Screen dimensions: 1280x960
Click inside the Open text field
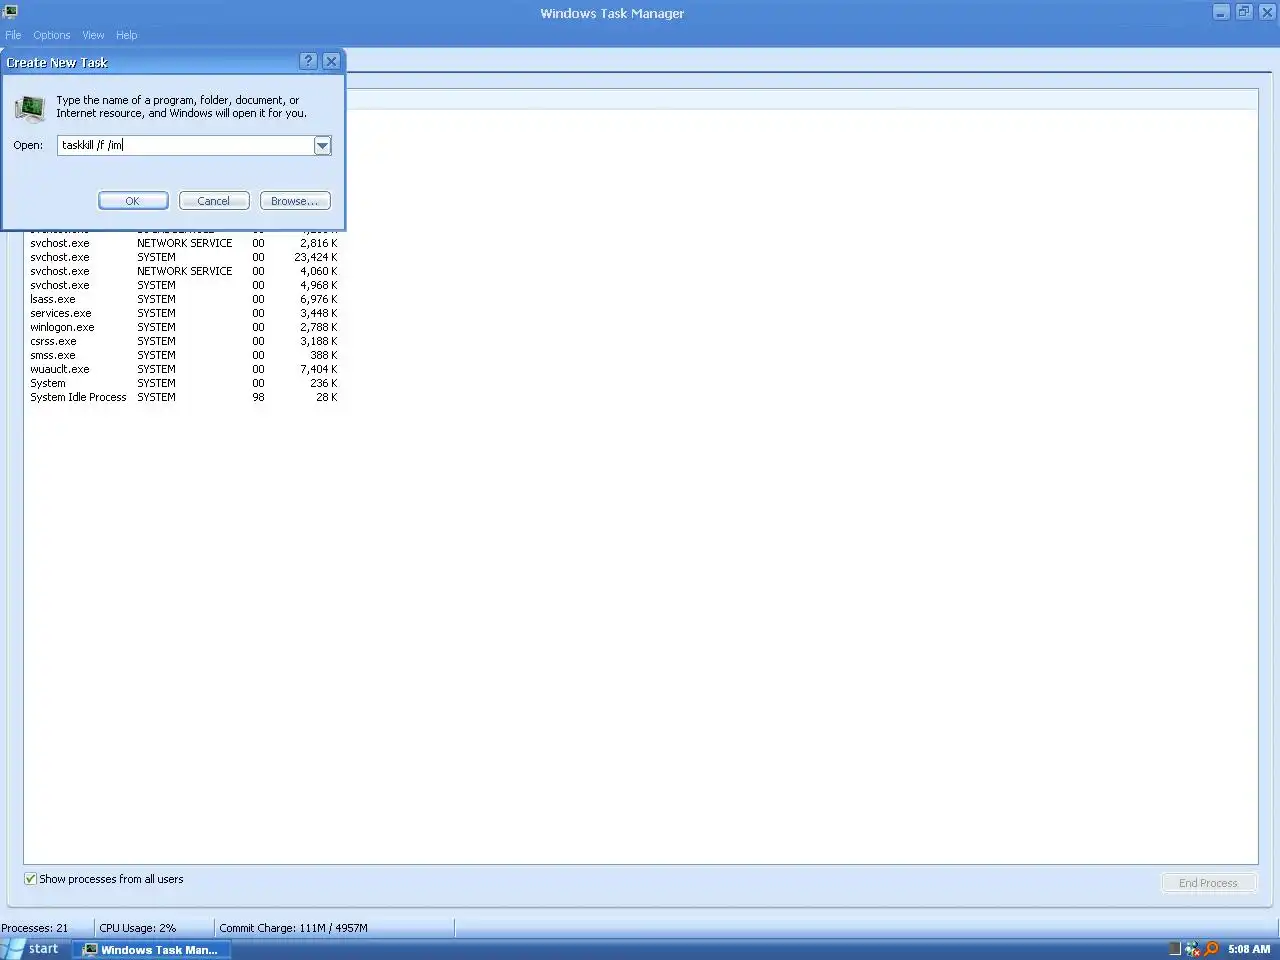pos(186,146)
